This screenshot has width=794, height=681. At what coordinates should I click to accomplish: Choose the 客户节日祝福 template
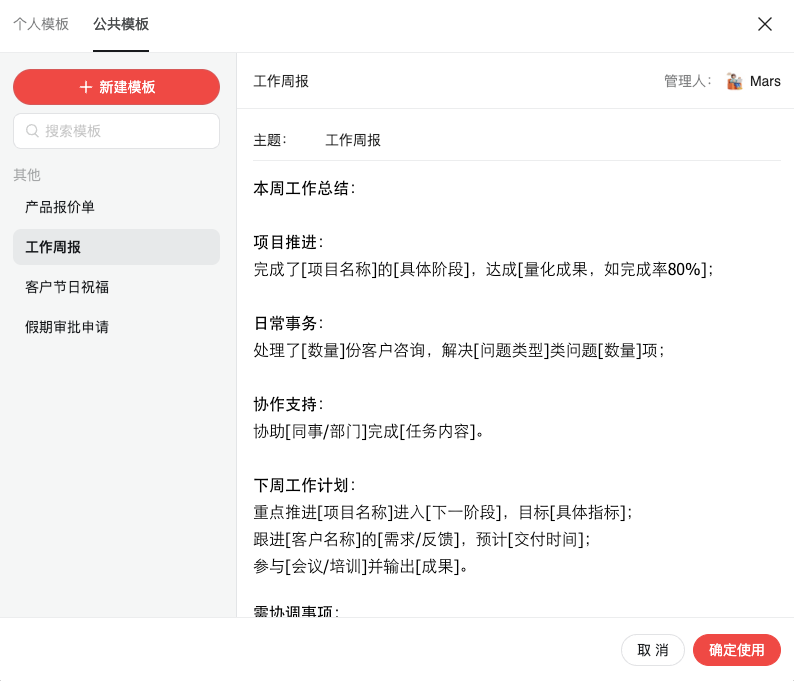(x=67, y=287)
